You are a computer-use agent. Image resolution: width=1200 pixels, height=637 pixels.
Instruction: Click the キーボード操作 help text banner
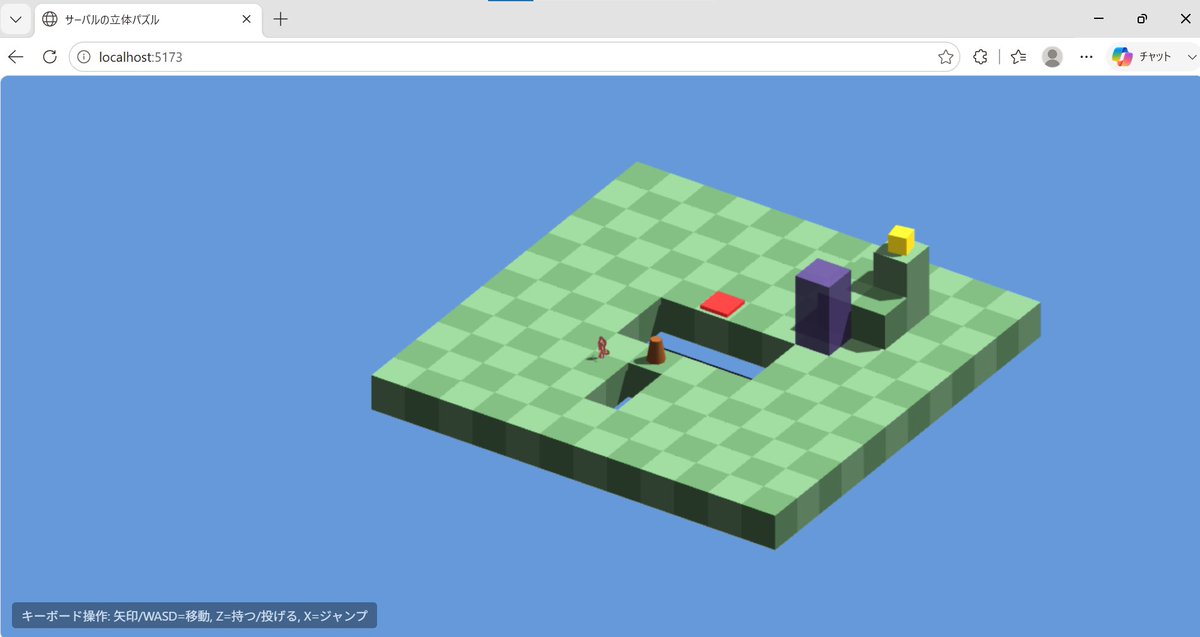click(x=194, y=616)
